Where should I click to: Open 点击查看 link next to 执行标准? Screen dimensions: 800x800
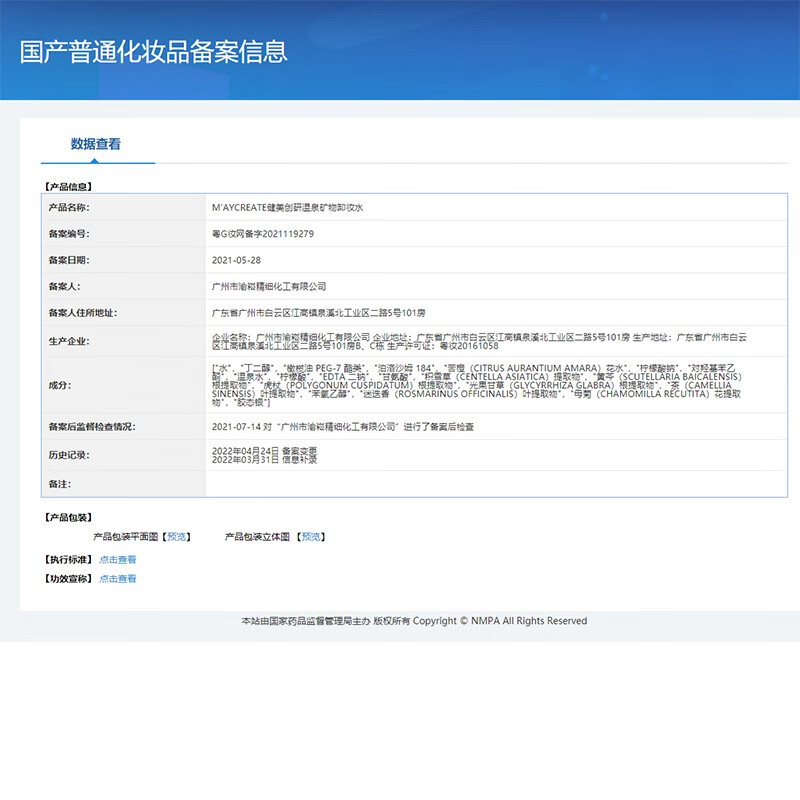coord(117,560)
